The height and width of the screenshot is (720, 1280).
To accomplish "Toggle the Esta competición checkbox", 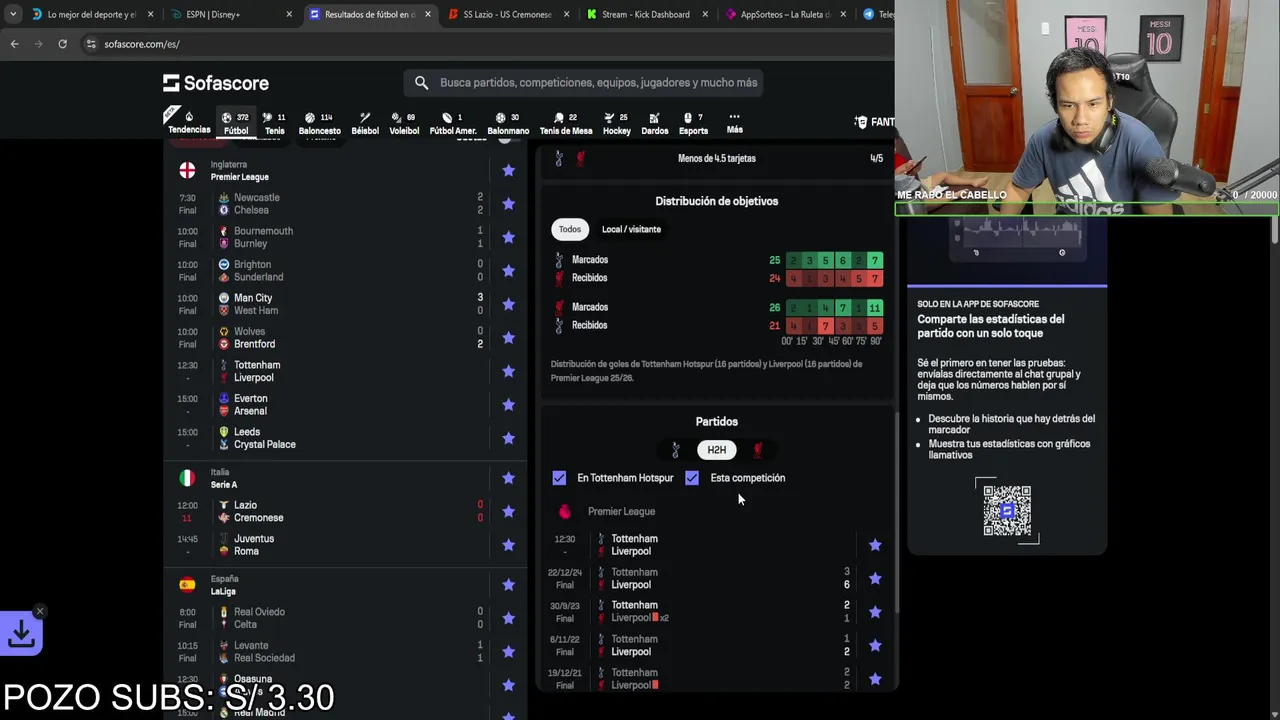I will pyautogui.click(x=692, y=478).
